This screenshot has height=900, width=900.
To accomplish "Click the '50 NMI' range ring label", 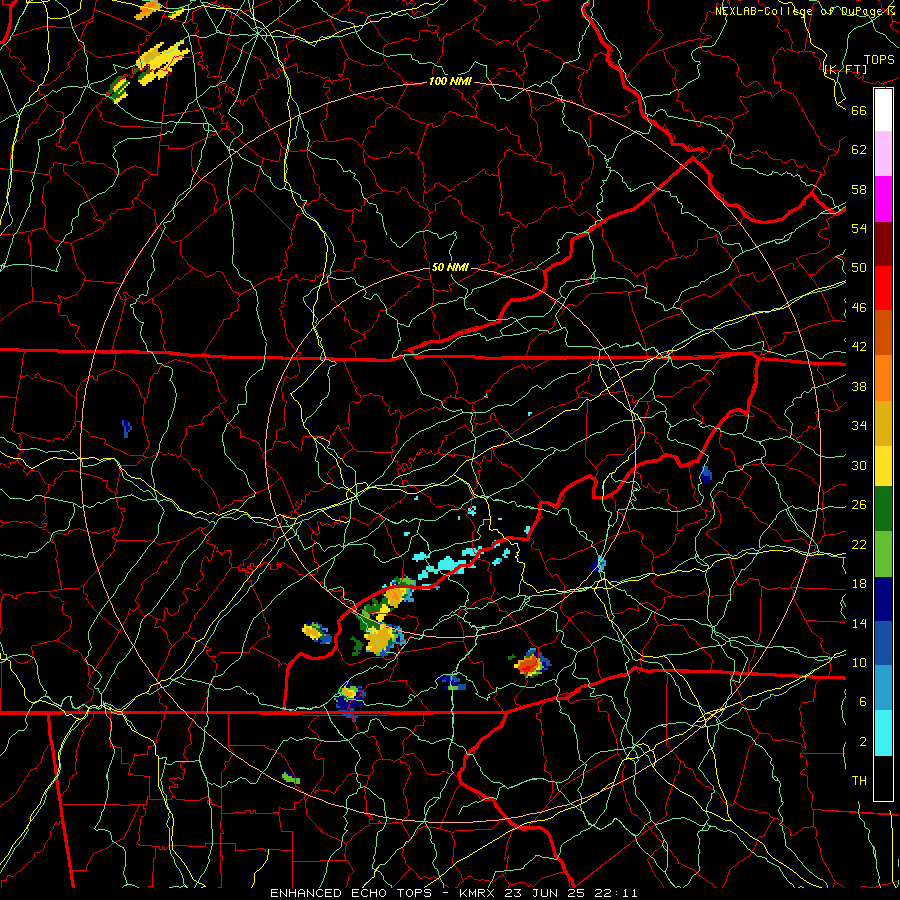I will coord(450,267).
